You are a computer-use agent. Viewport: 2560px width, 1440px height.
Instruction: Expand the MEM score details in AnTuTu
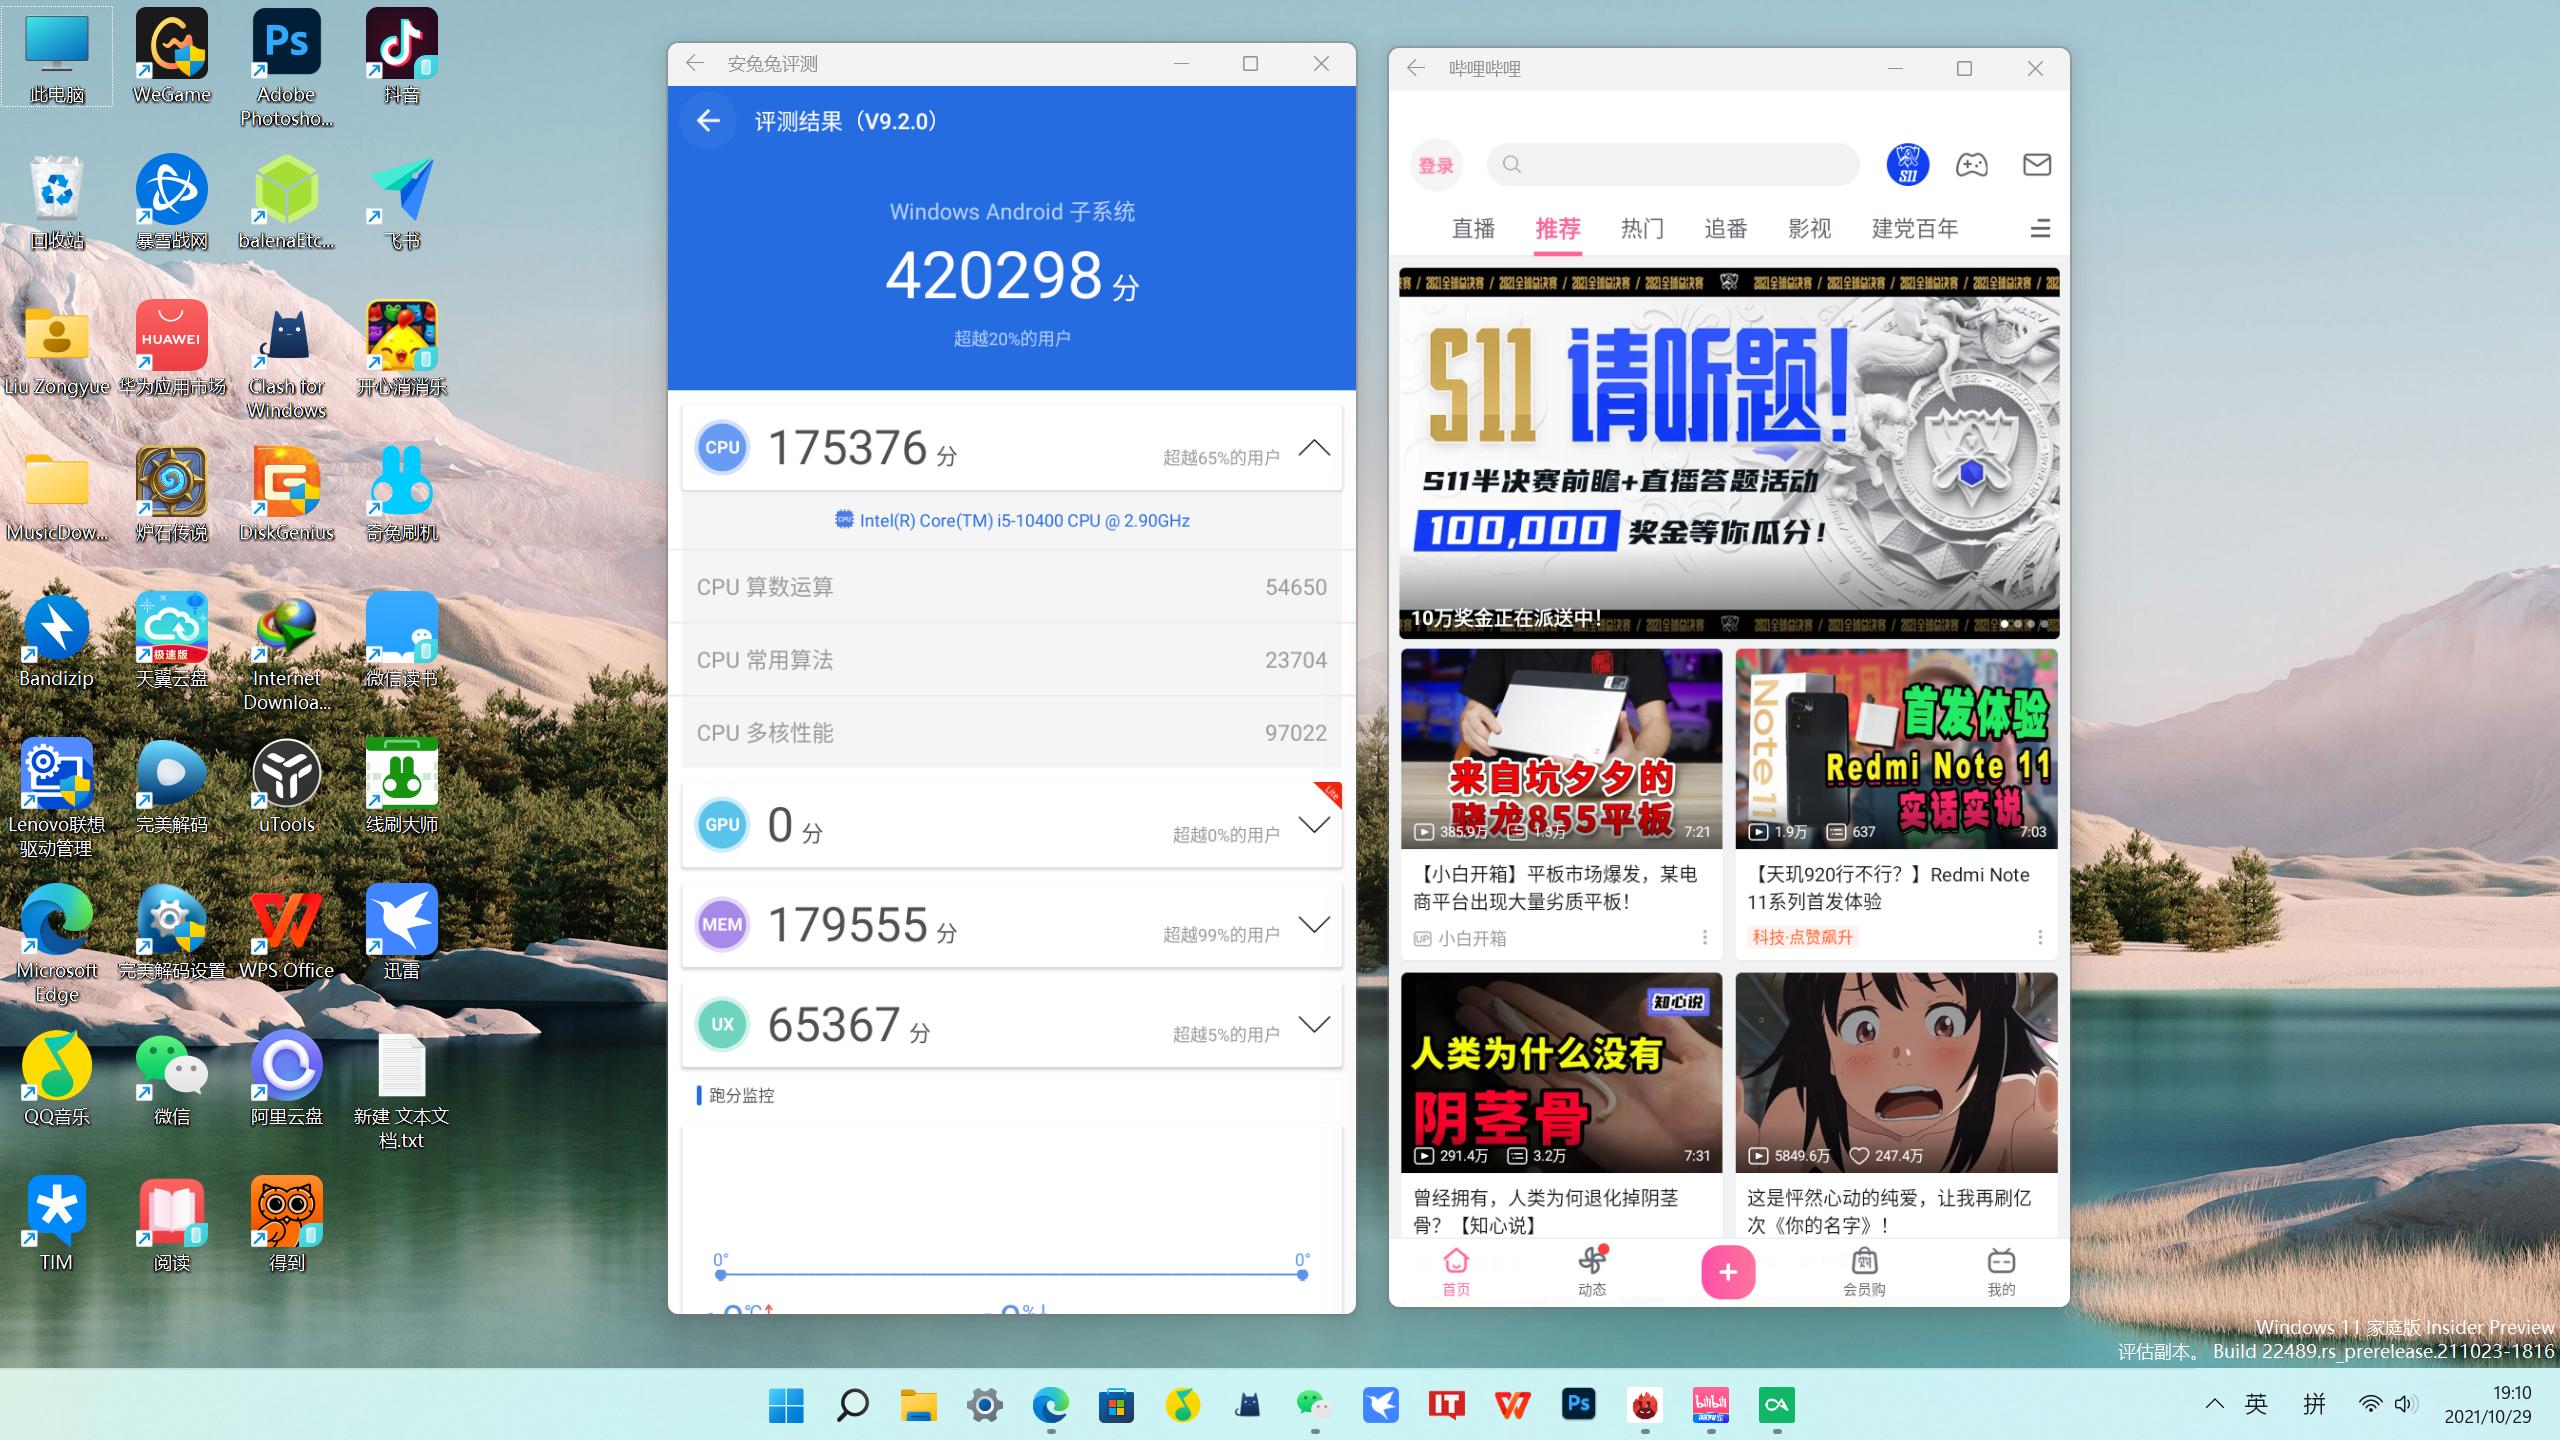(x=1313, y=925)
